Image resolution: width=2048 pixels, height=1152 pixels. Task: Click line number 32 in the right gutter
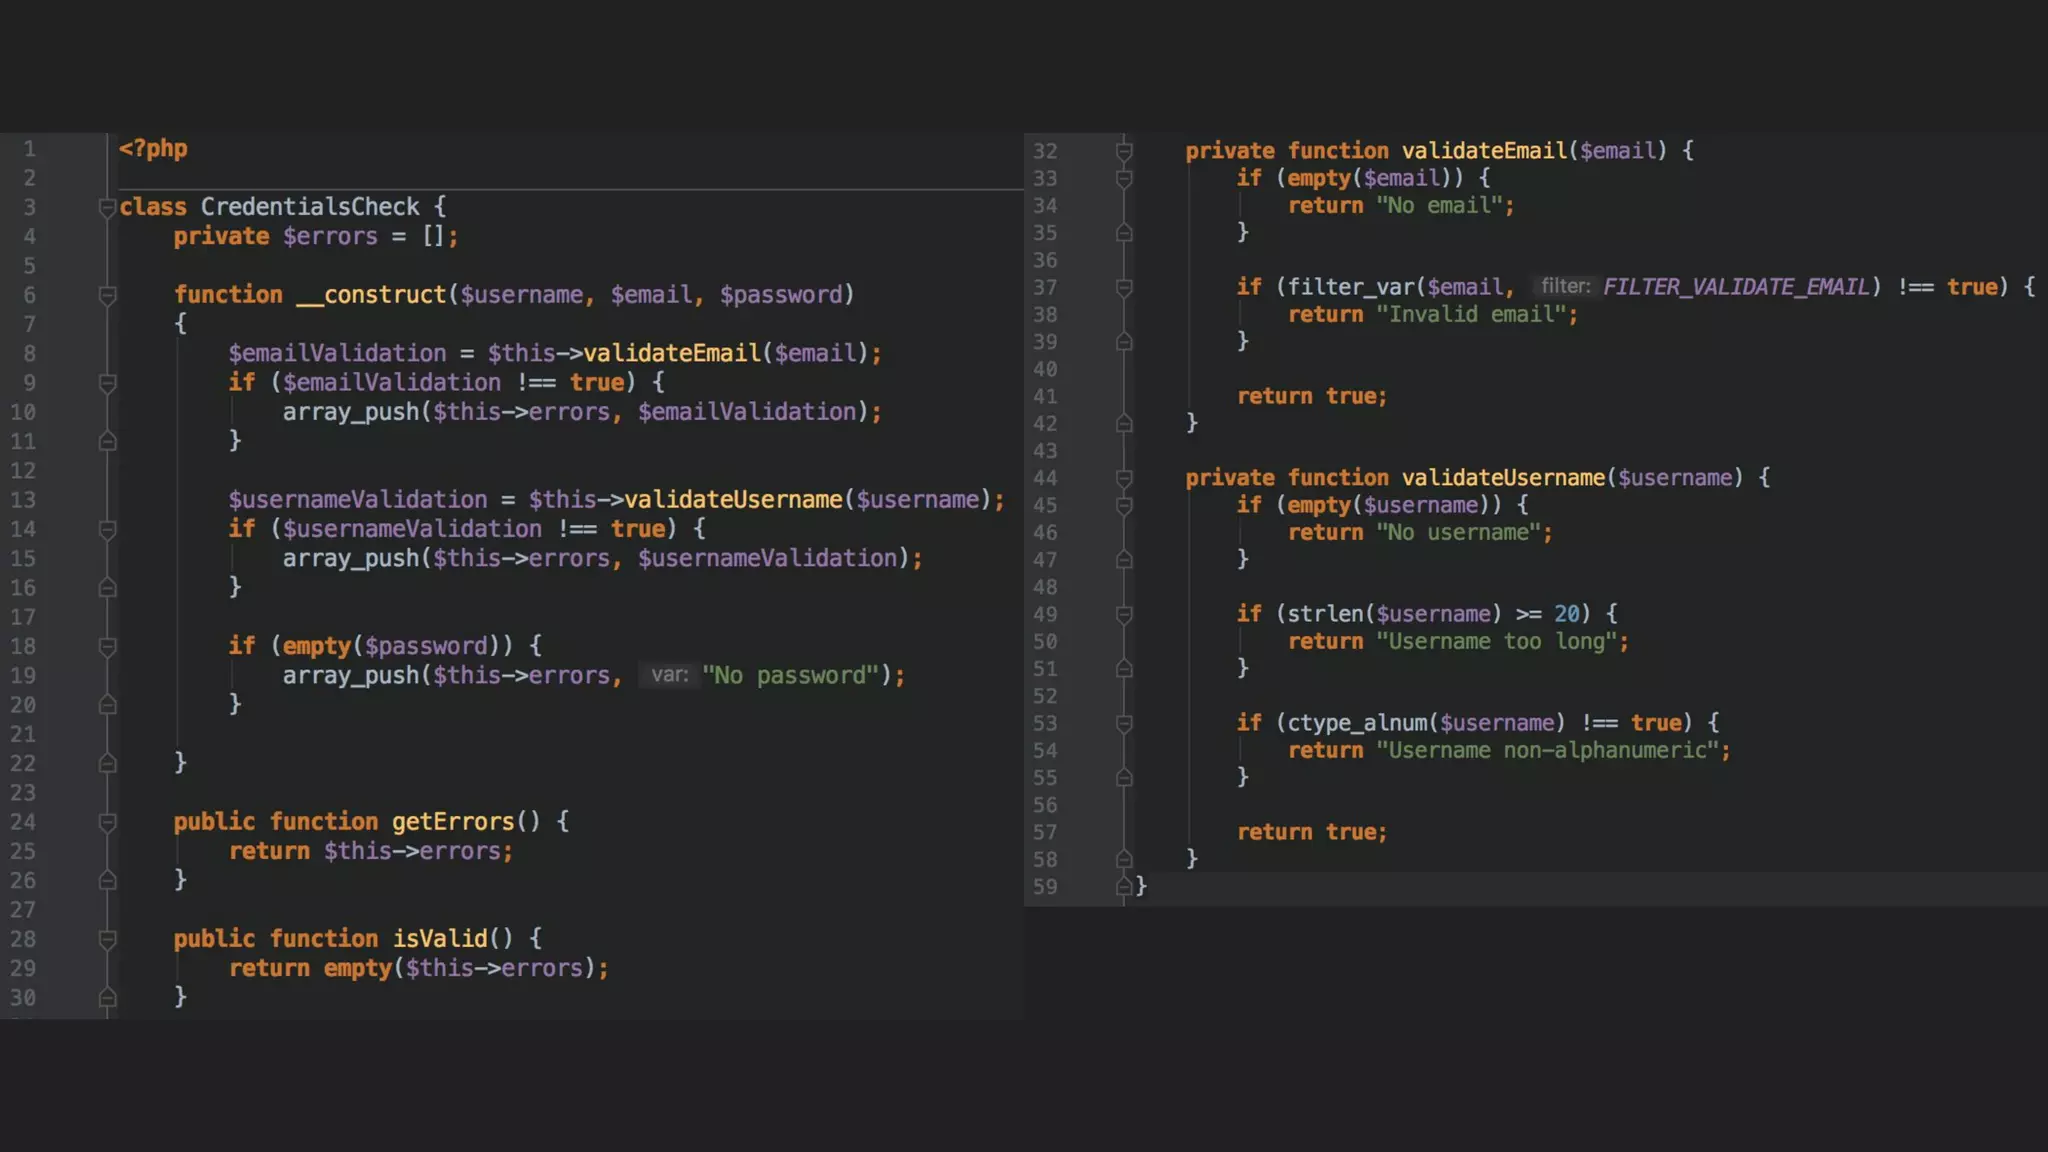click(1045, 151)
